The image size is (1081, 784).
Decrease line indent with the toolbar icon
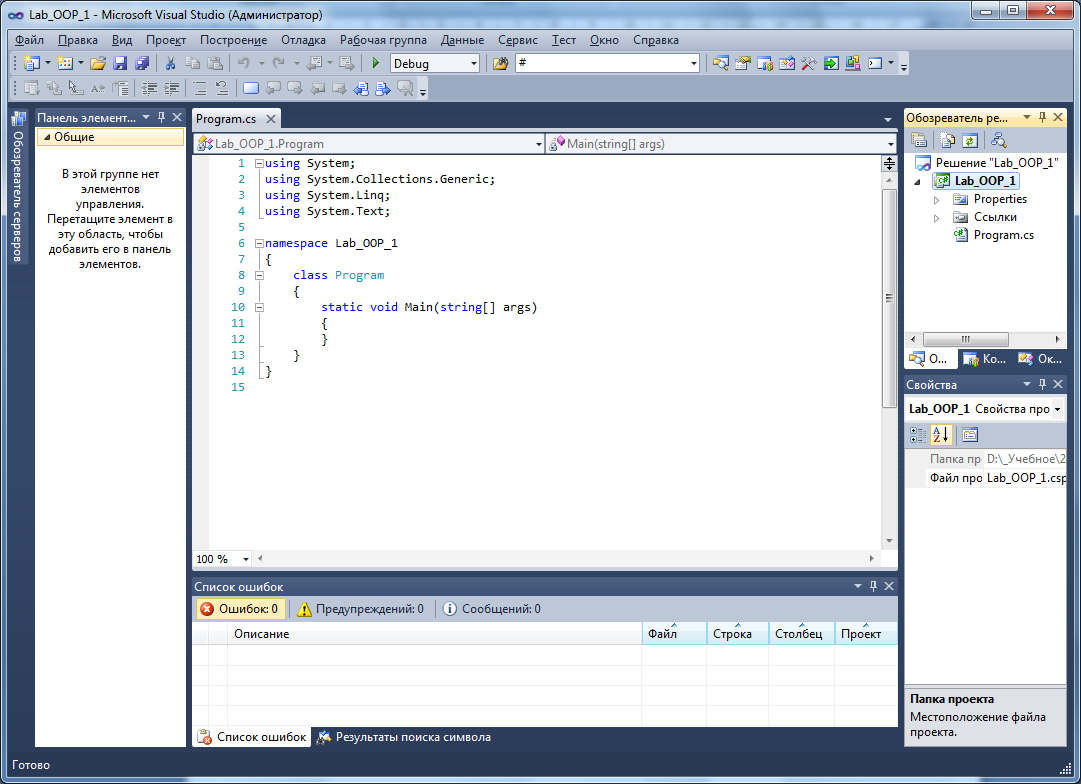tap(149, 88)
